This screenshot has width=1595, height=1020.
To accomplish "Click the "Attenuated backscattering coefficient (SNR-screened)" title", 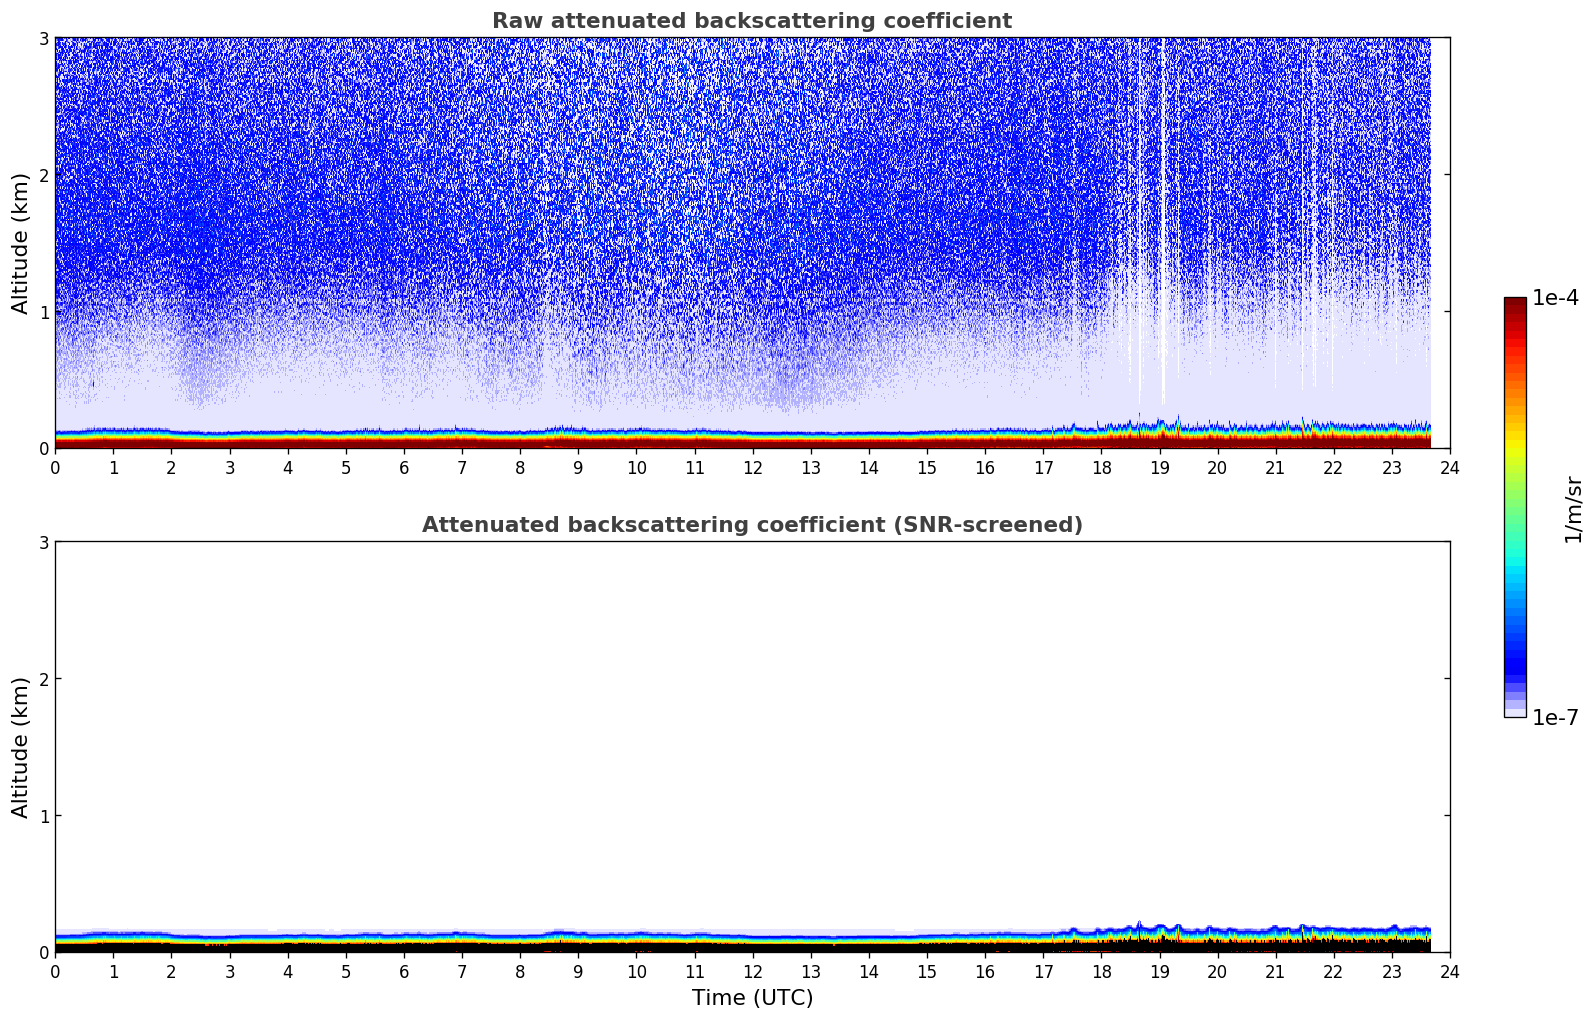I will 752,525.
